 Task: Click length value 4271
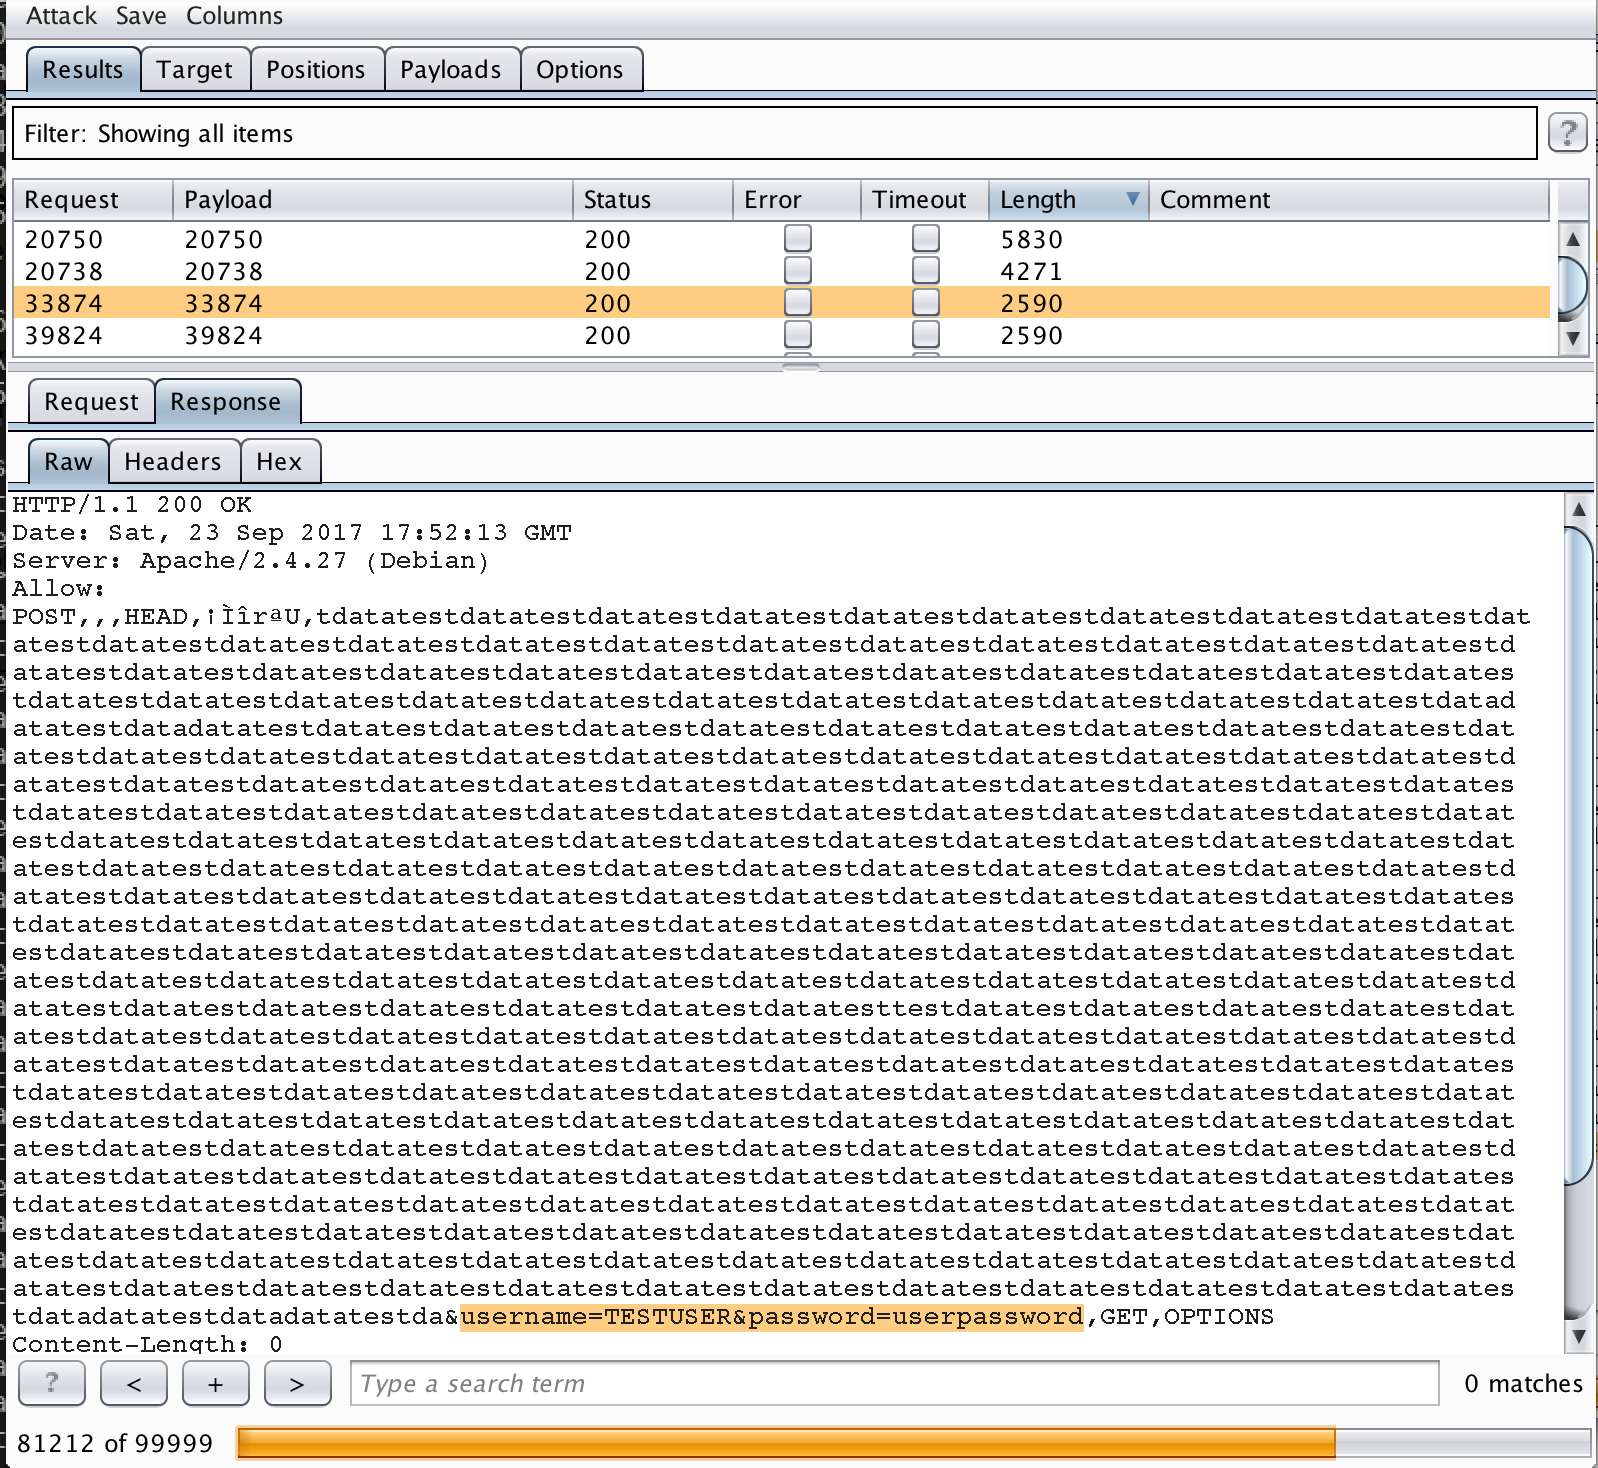coord(1031,272)
